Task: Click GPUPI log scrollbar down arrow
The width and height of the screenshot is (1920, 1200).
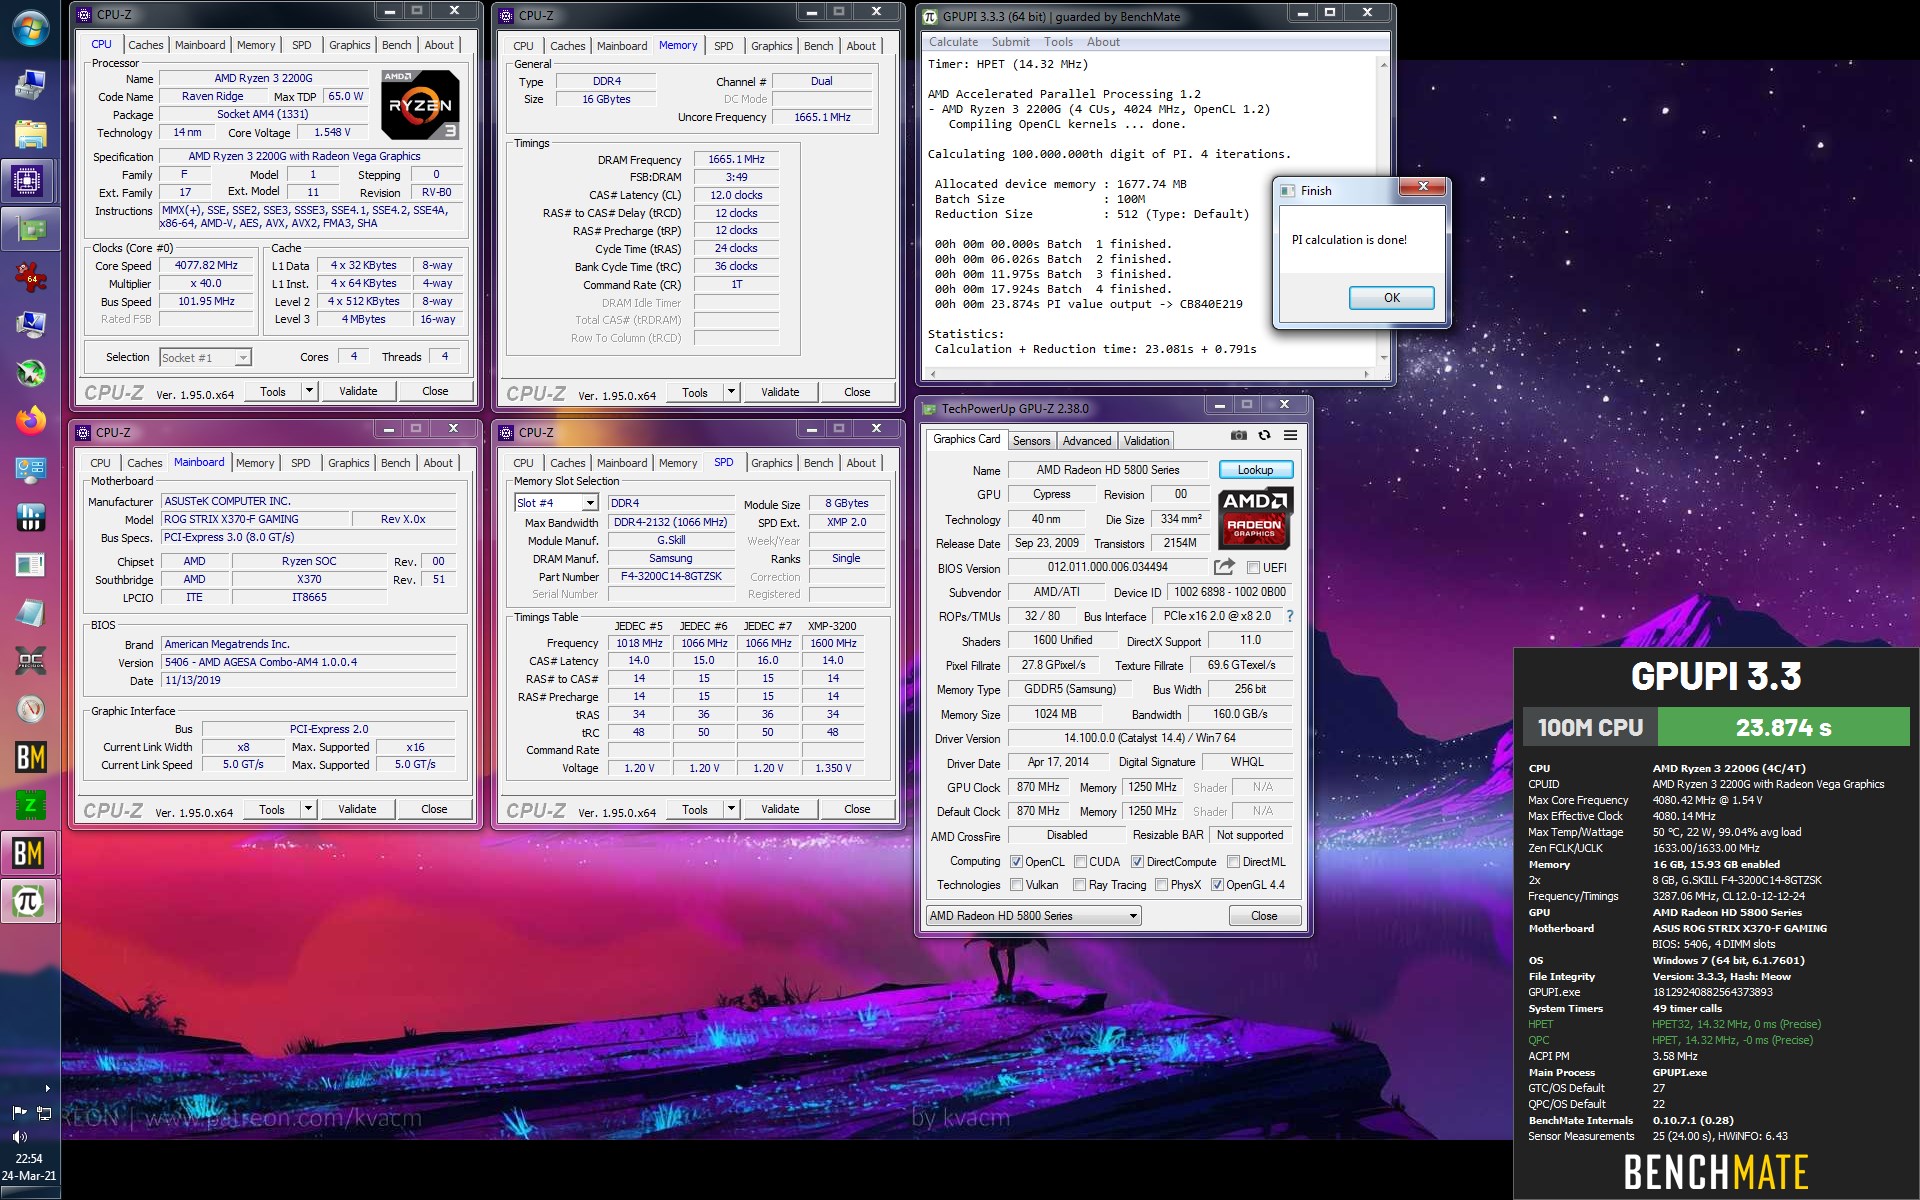Action: point(1383,357)
